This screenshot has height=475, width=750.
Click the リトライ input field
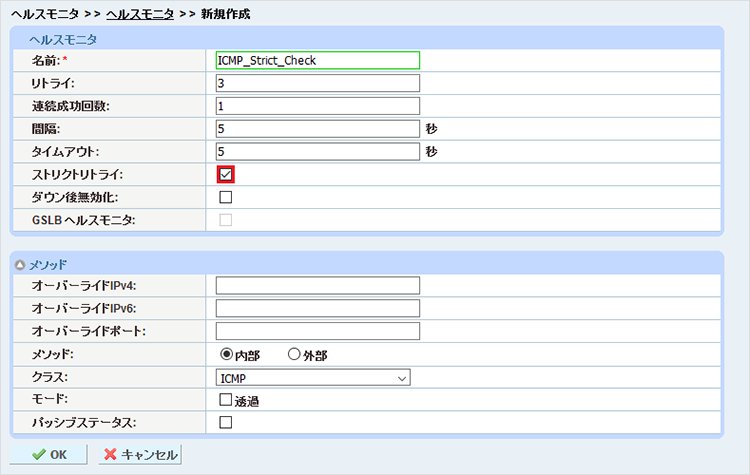pos(317,83)
